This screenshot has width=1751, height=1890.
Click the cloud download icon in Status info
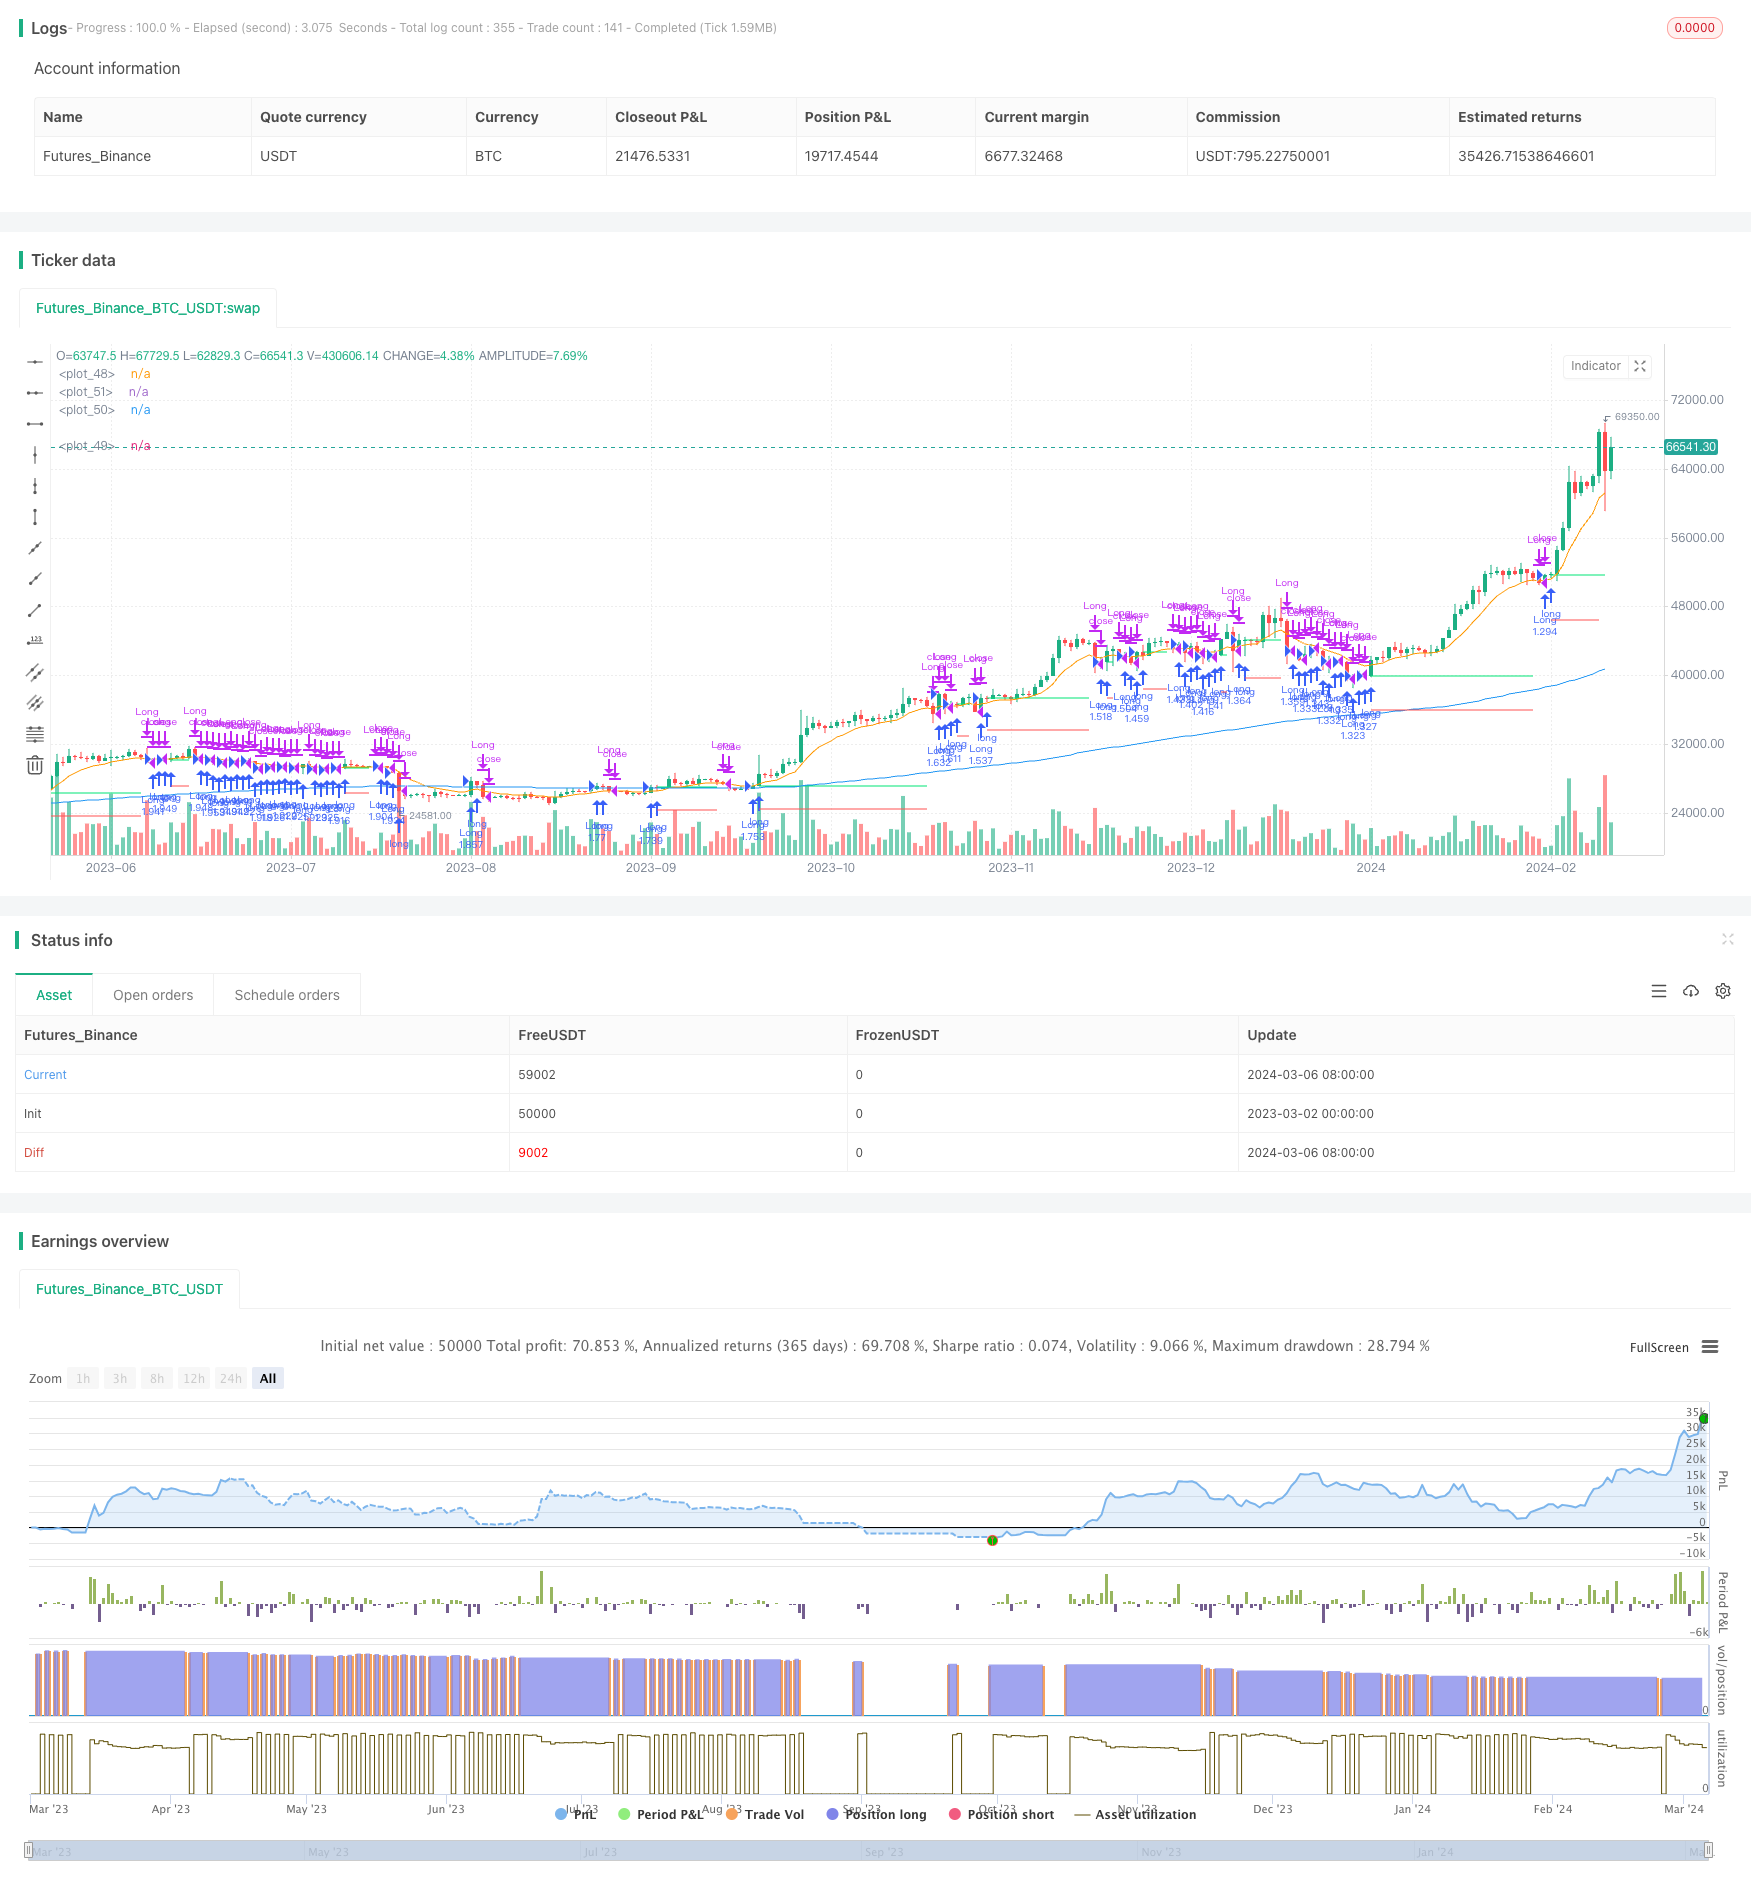tap(1691, 991)
